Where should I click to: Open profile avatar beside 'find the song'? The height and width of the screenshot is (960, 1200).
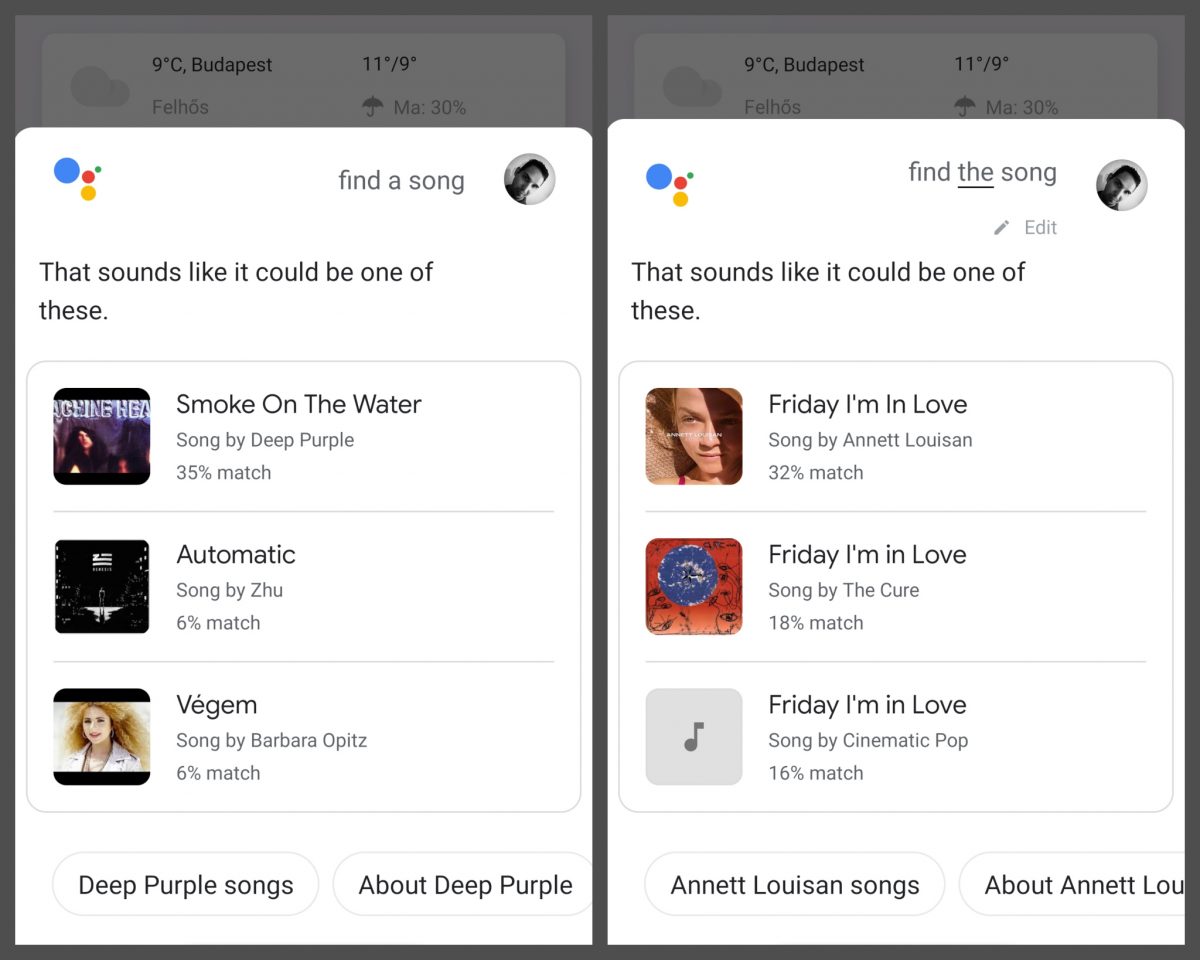click(x=1121, y=185)
